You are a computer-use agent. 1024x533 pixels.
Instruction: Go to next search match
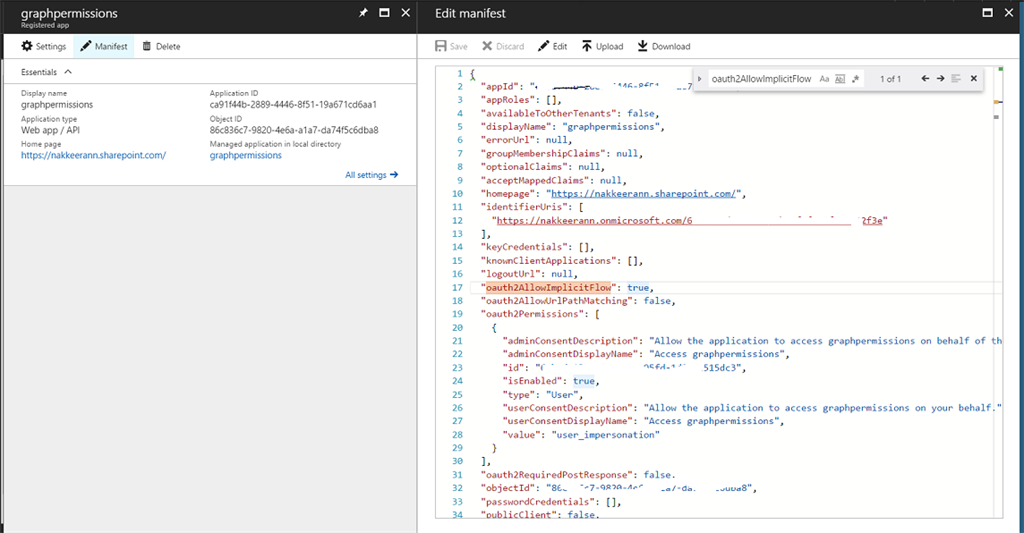coord(941,79)
